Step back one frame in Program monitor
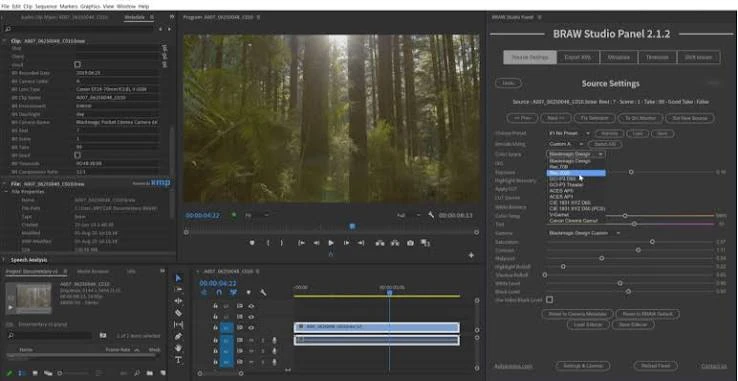738x381 pixels. [316, 243]
